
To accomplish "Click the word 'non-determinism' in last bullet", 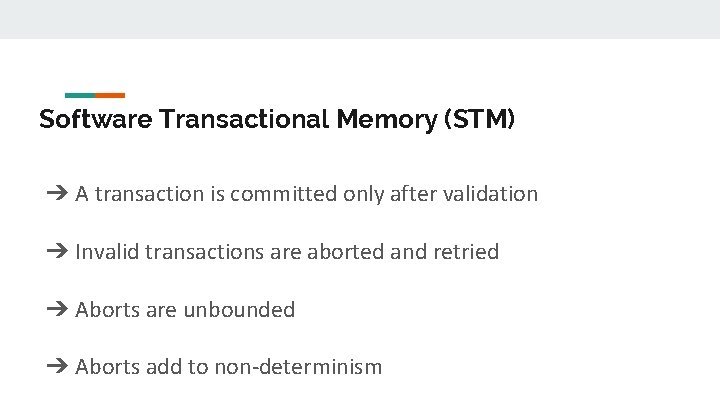I will 298,367.
